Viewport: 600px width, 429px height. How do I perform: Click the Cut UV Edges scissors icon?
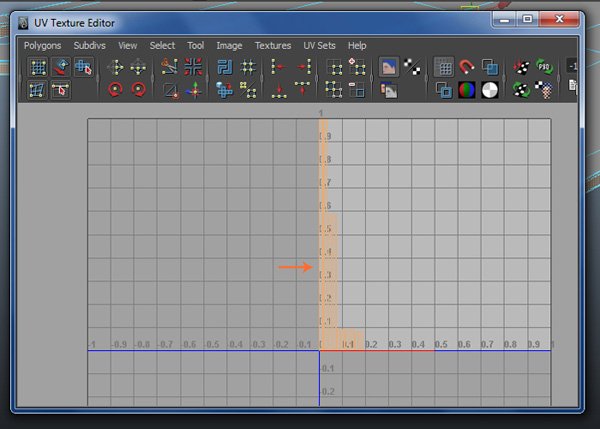(169, 68)
